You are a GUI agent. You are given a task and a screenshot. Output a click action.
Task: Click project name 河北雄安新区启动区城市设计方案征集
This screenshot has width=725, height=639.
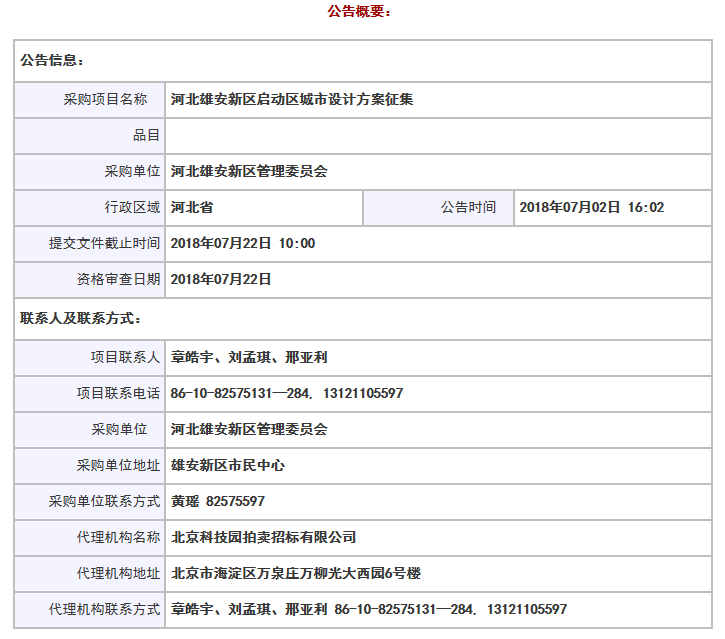coord(292,99)
